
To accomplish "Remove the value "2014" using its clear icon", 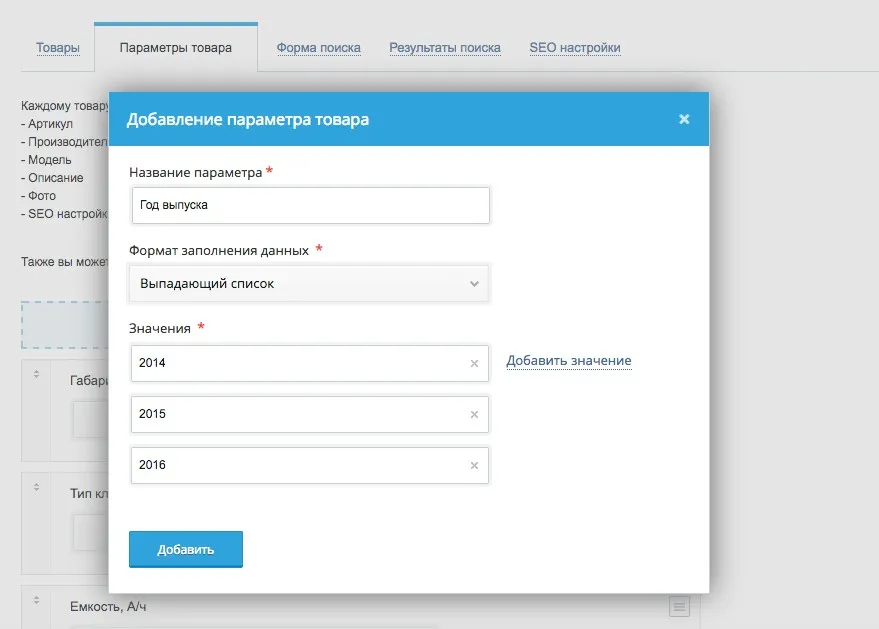I will coord(475,364).
